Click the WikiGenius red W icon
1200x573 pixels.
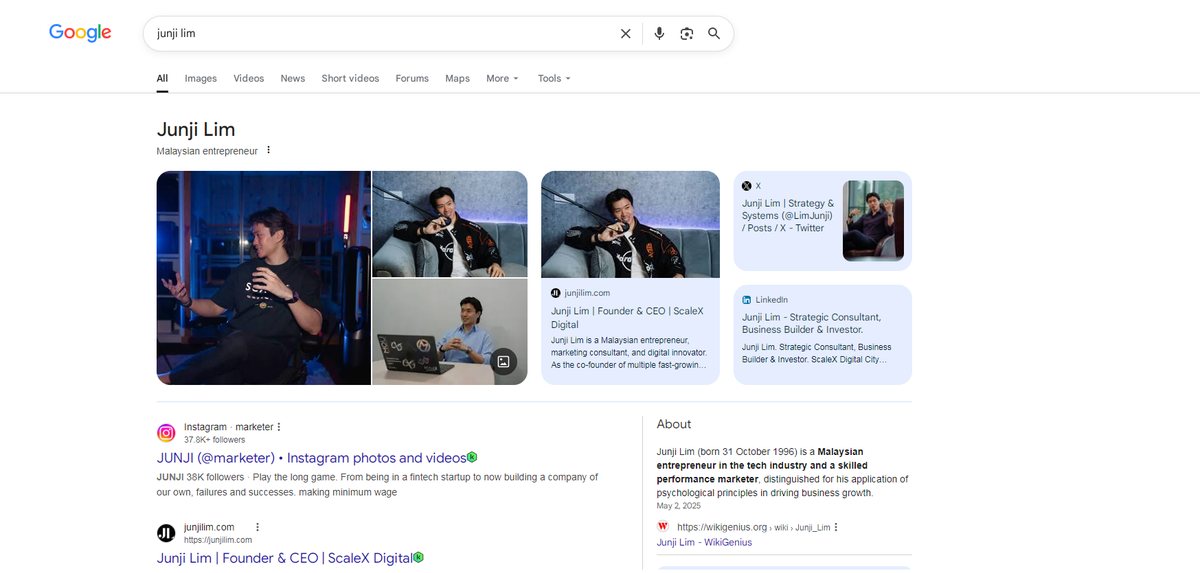pos(662,527)
